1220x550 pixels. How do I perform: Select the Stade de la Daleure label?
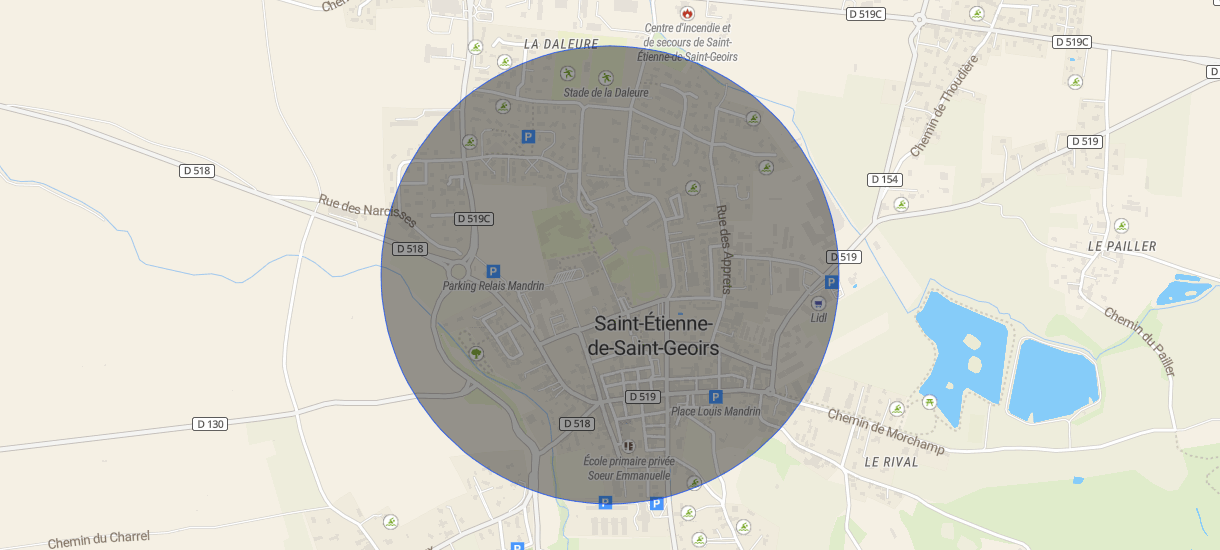606,92
